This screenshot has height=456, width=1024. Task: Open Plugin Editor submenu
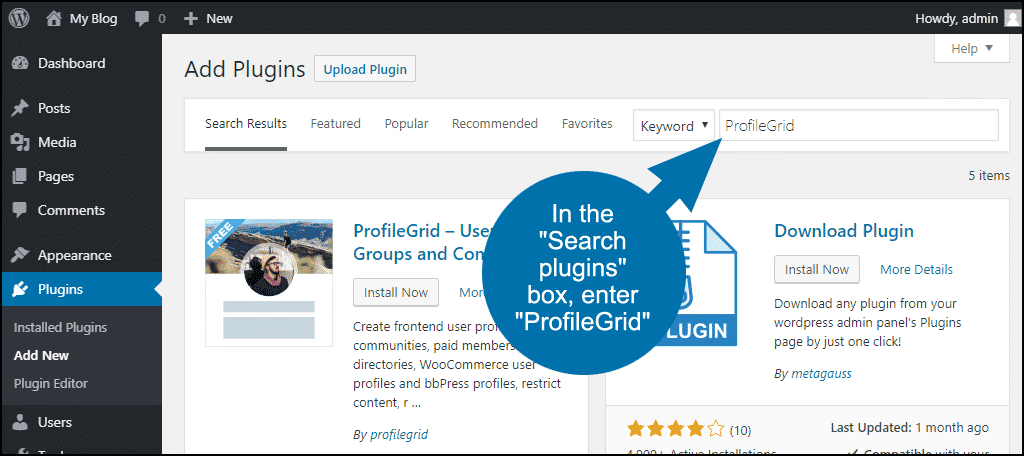pos(50,383)
